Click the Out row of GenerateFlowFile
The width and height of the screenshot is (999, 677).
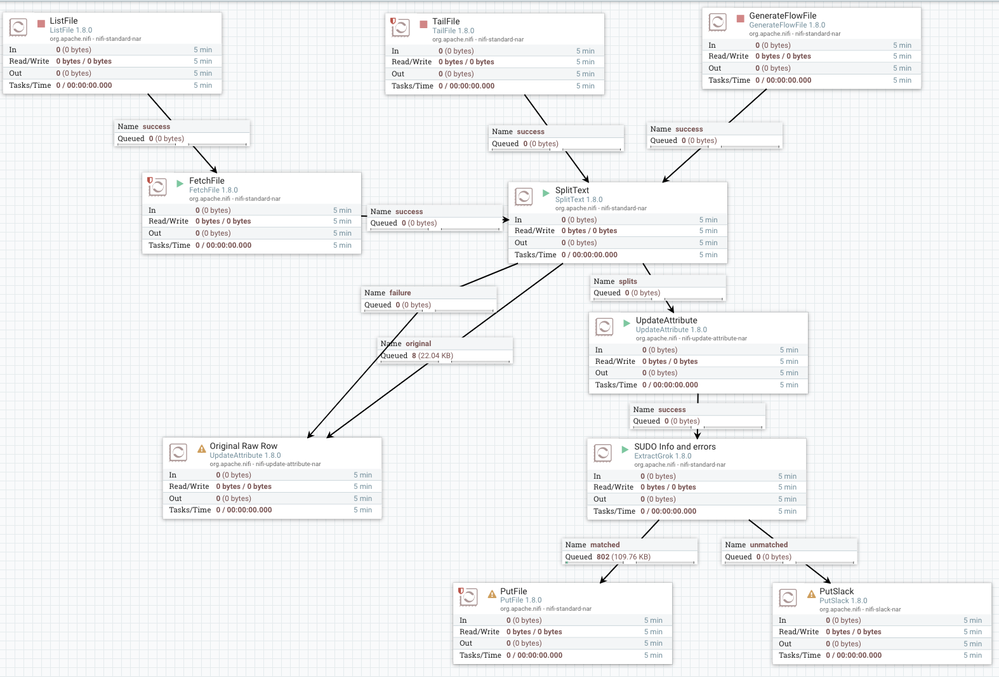[812, 68]
